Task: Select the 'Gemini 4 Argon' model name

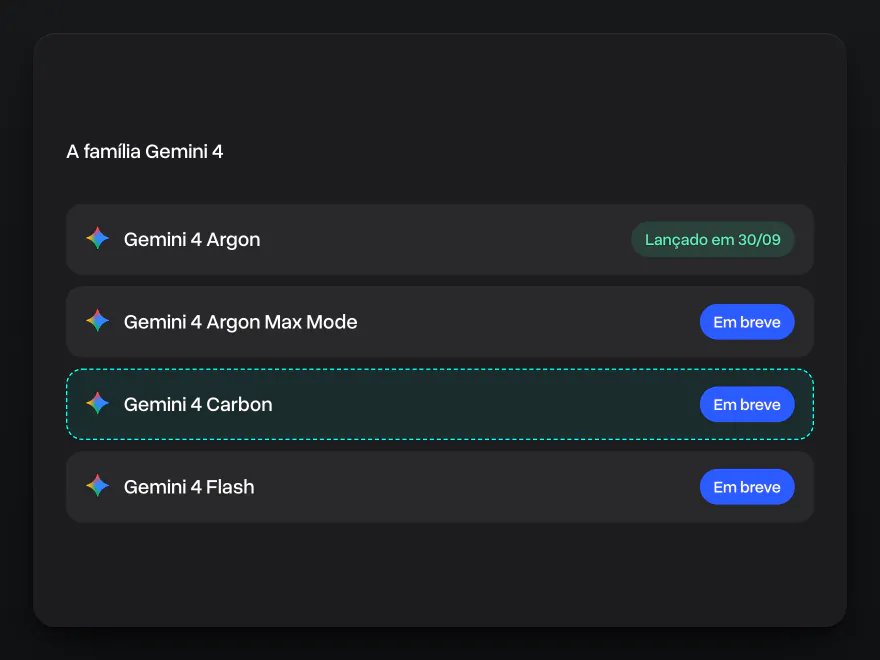Action: click(x=192, y=240)
